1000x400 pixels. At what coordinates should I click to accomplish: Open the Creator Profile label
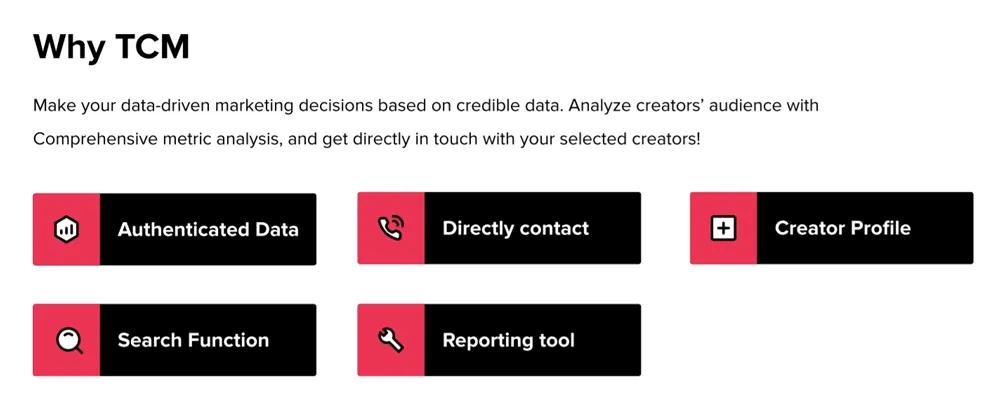[842, 228]
